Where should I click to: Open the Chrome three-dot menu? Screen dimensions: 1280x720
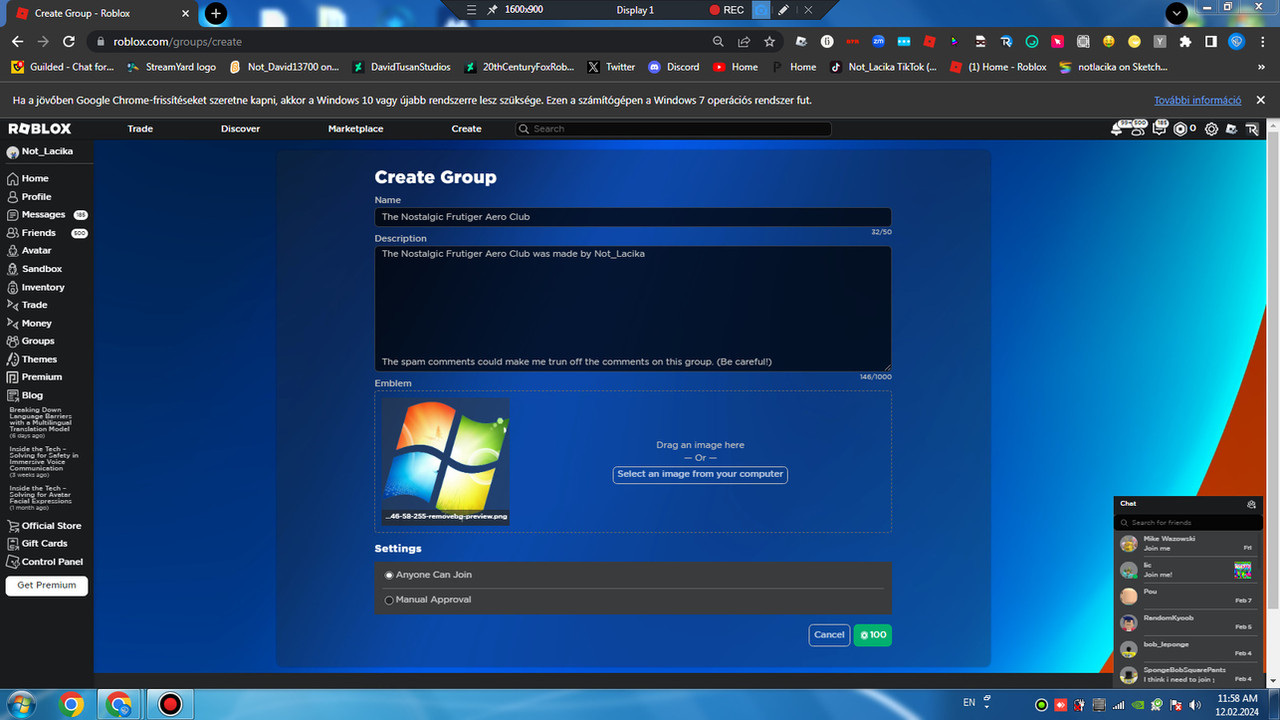click(1262, 42)
